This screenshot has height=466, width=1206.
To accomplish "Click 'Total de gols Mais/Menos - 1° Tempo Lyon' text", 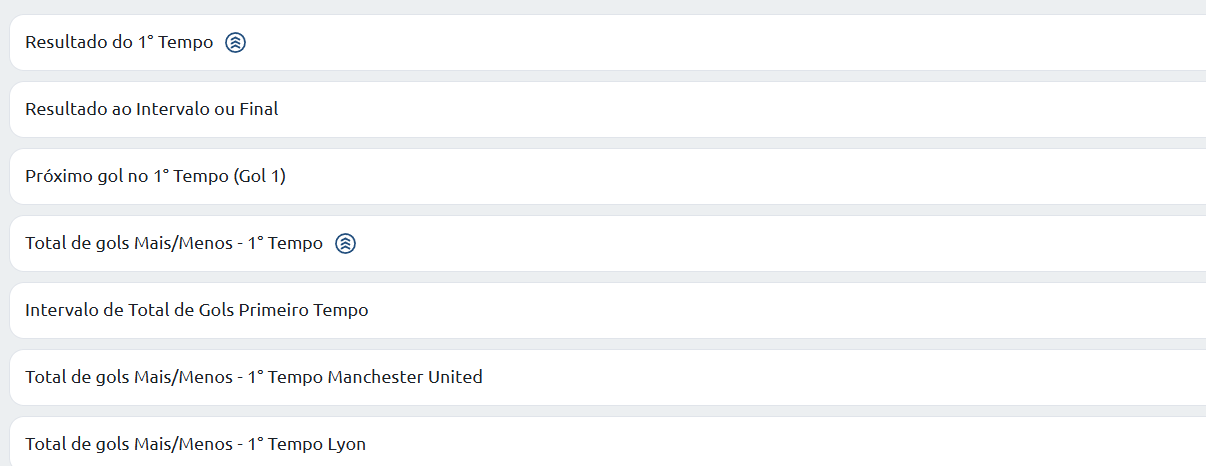I will (196, 444).
